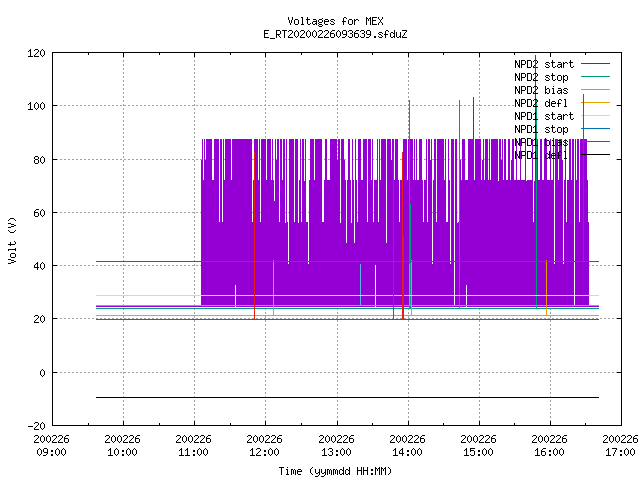Click the black flat line near -10 V

point(347,397)
